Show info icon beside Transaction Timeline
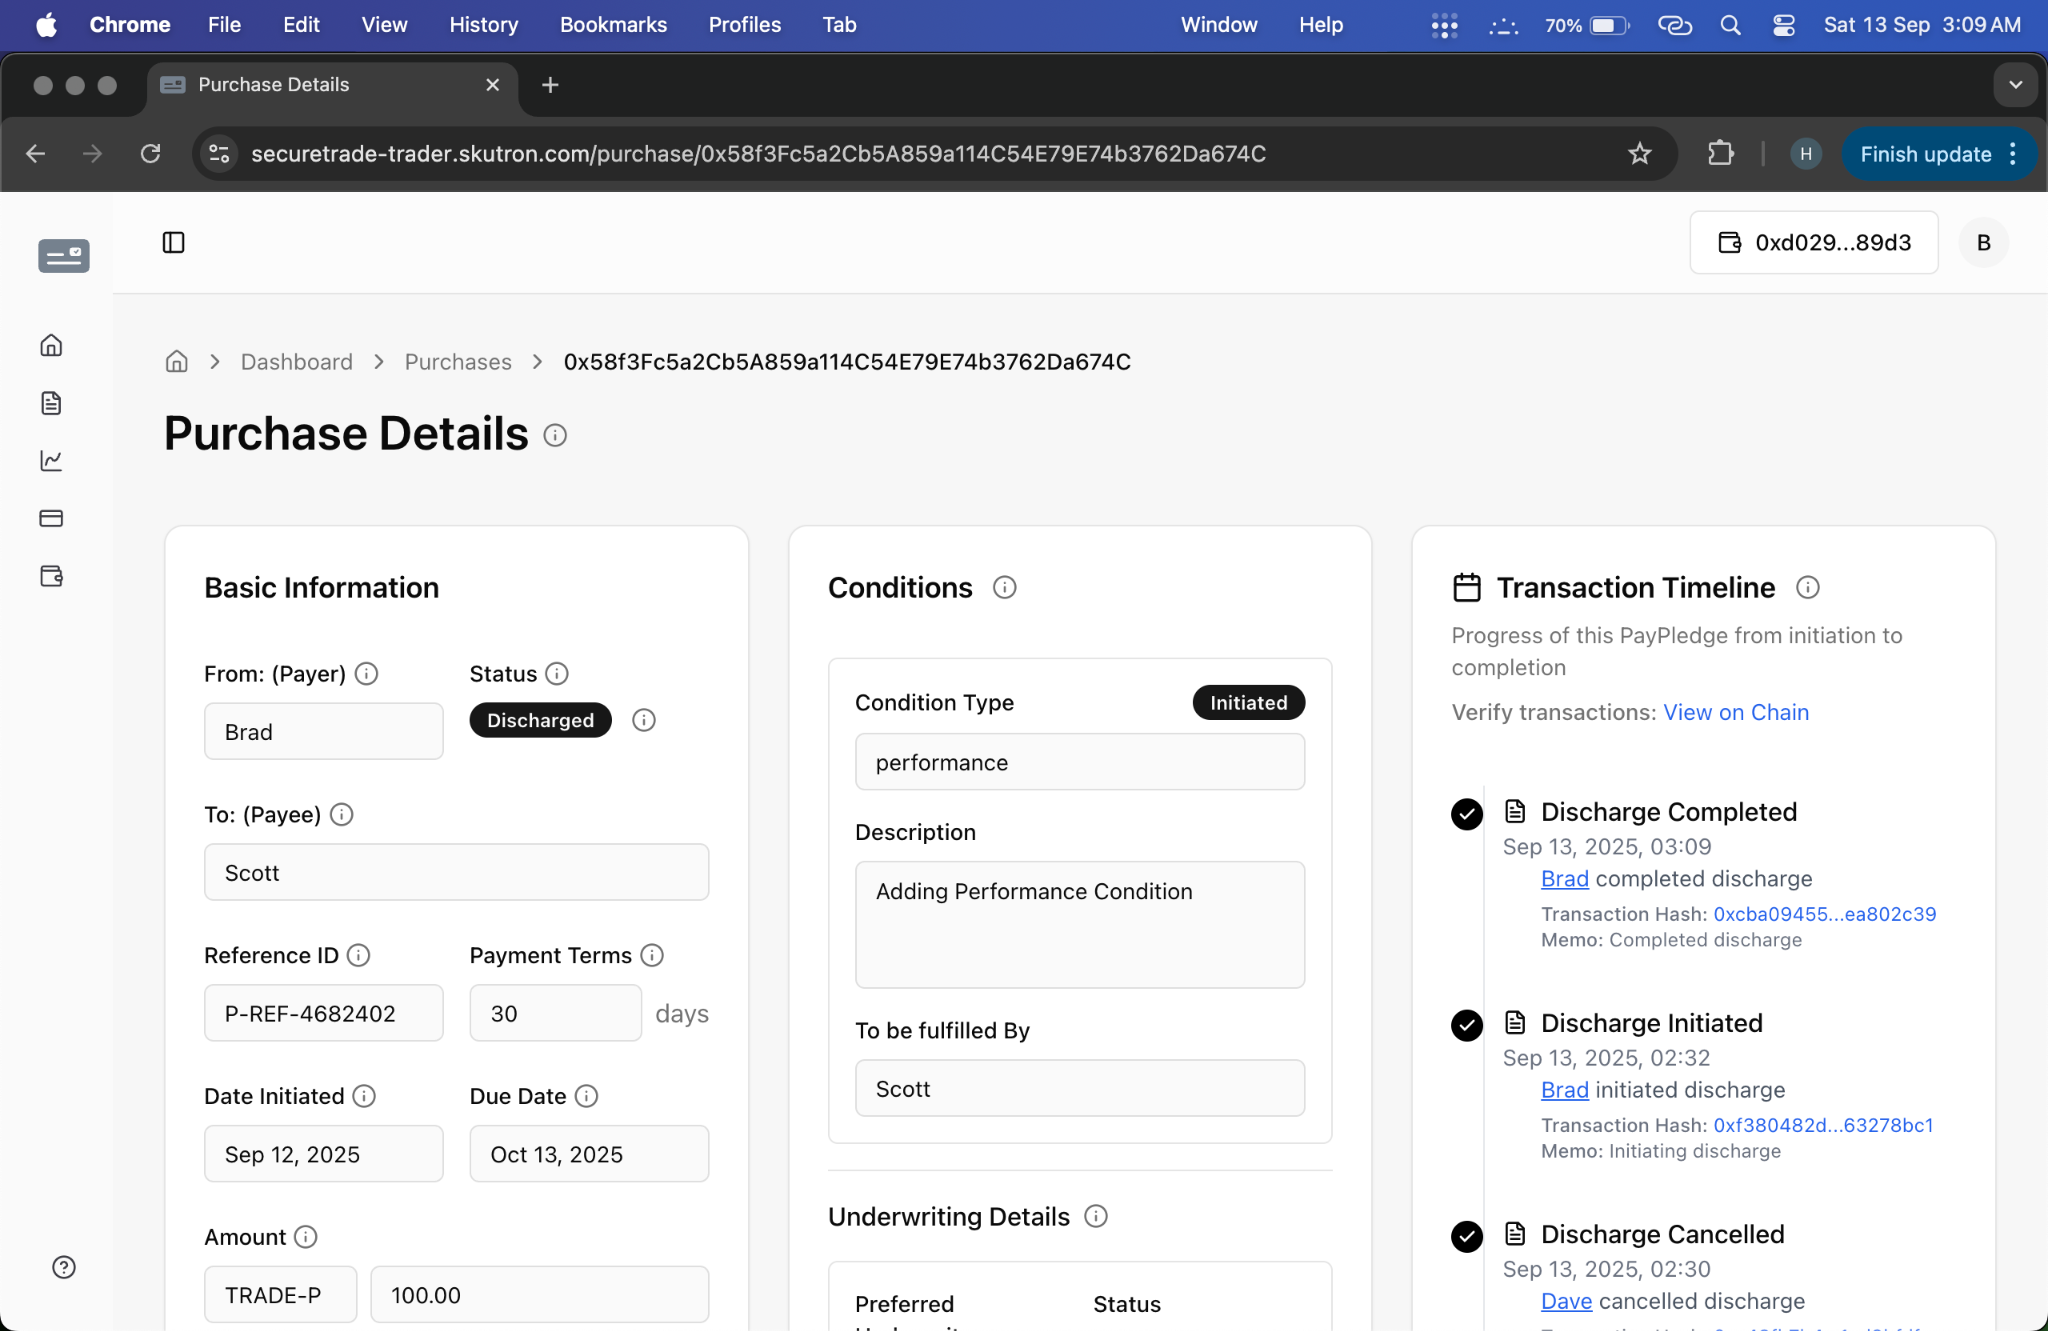 coord(1808,587)
